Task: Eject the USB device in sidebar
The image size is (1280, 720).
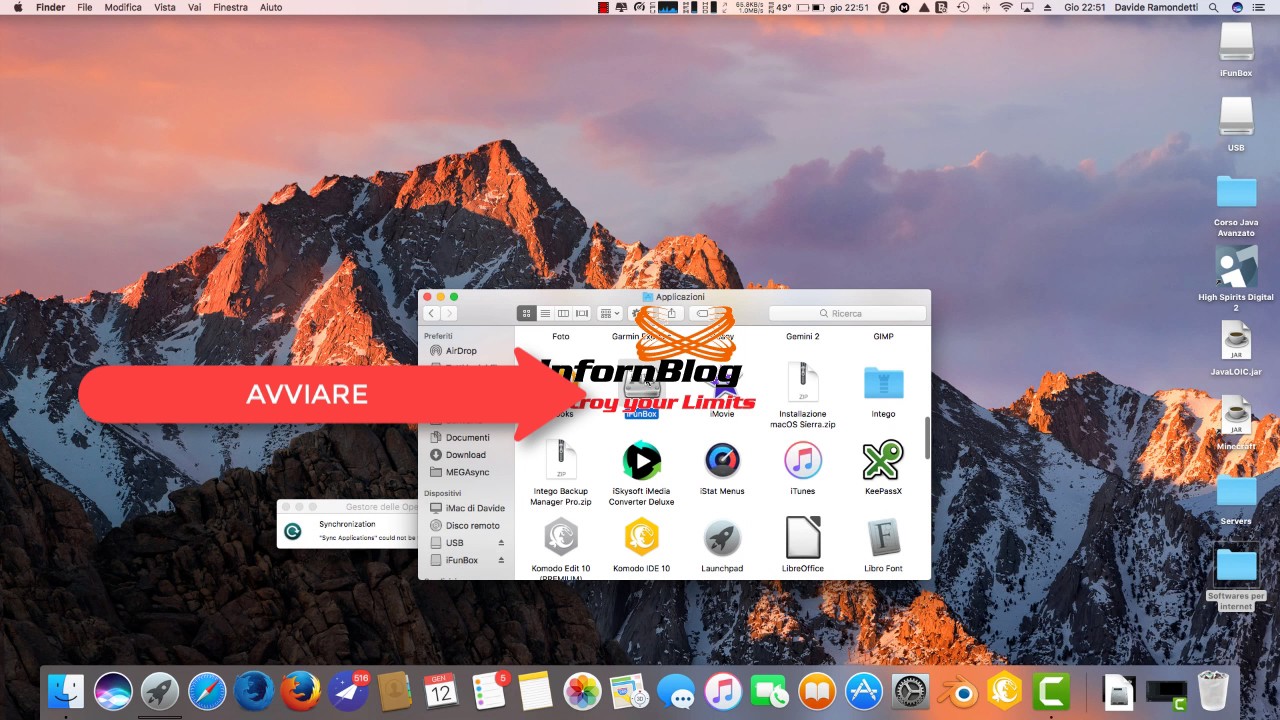Action: (x=501, y=543)
